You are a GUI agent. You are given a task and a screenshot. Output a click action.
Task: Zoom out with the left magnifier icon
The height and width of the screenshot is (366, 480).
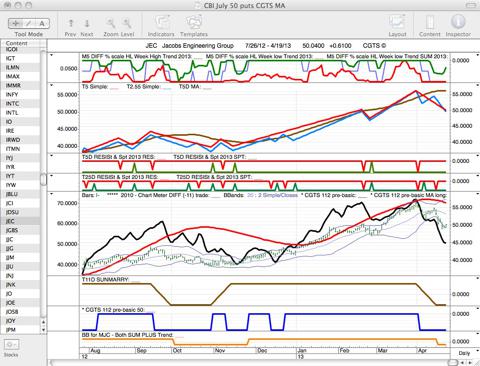(111, 23)
